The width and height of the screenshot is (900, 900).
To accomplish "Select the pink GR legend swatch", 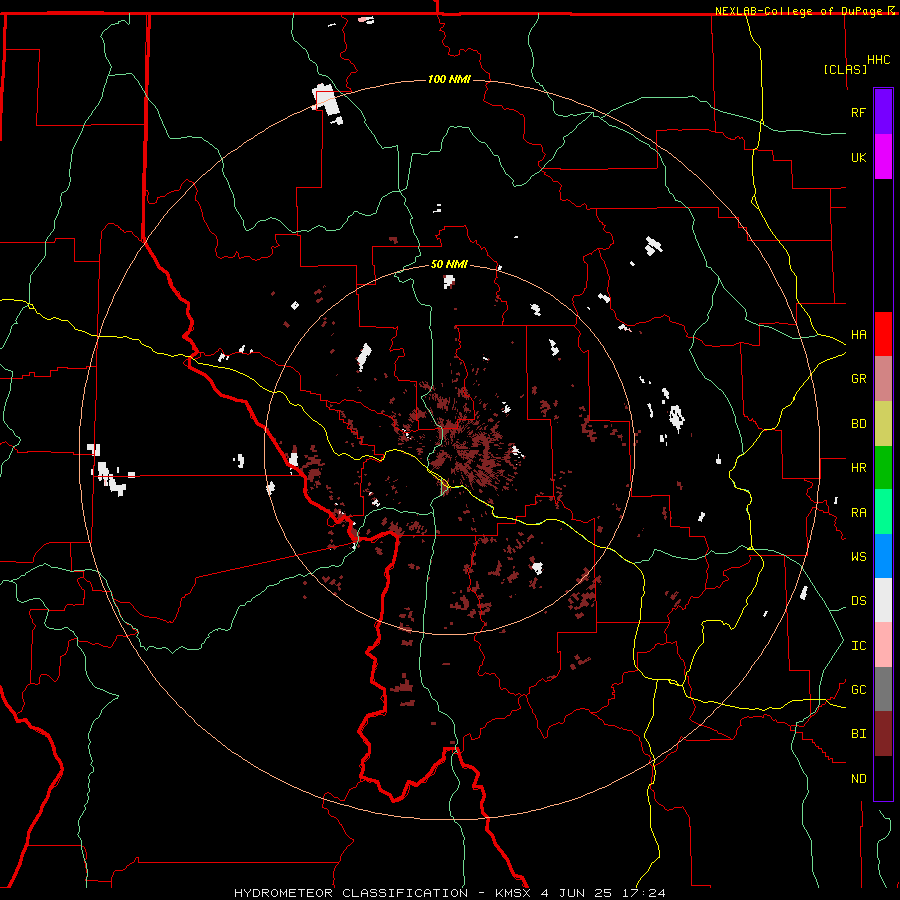I will tap(883, 379).
